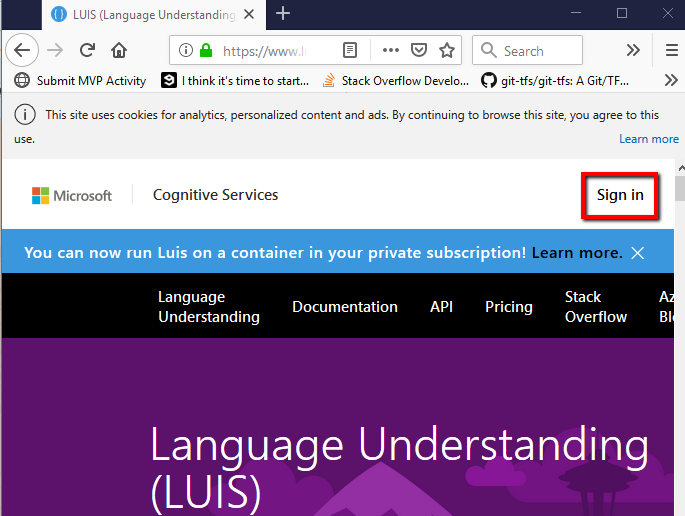685x516 pixels.
Task: Open Documentation nav item
Action: tap(345, 307)
